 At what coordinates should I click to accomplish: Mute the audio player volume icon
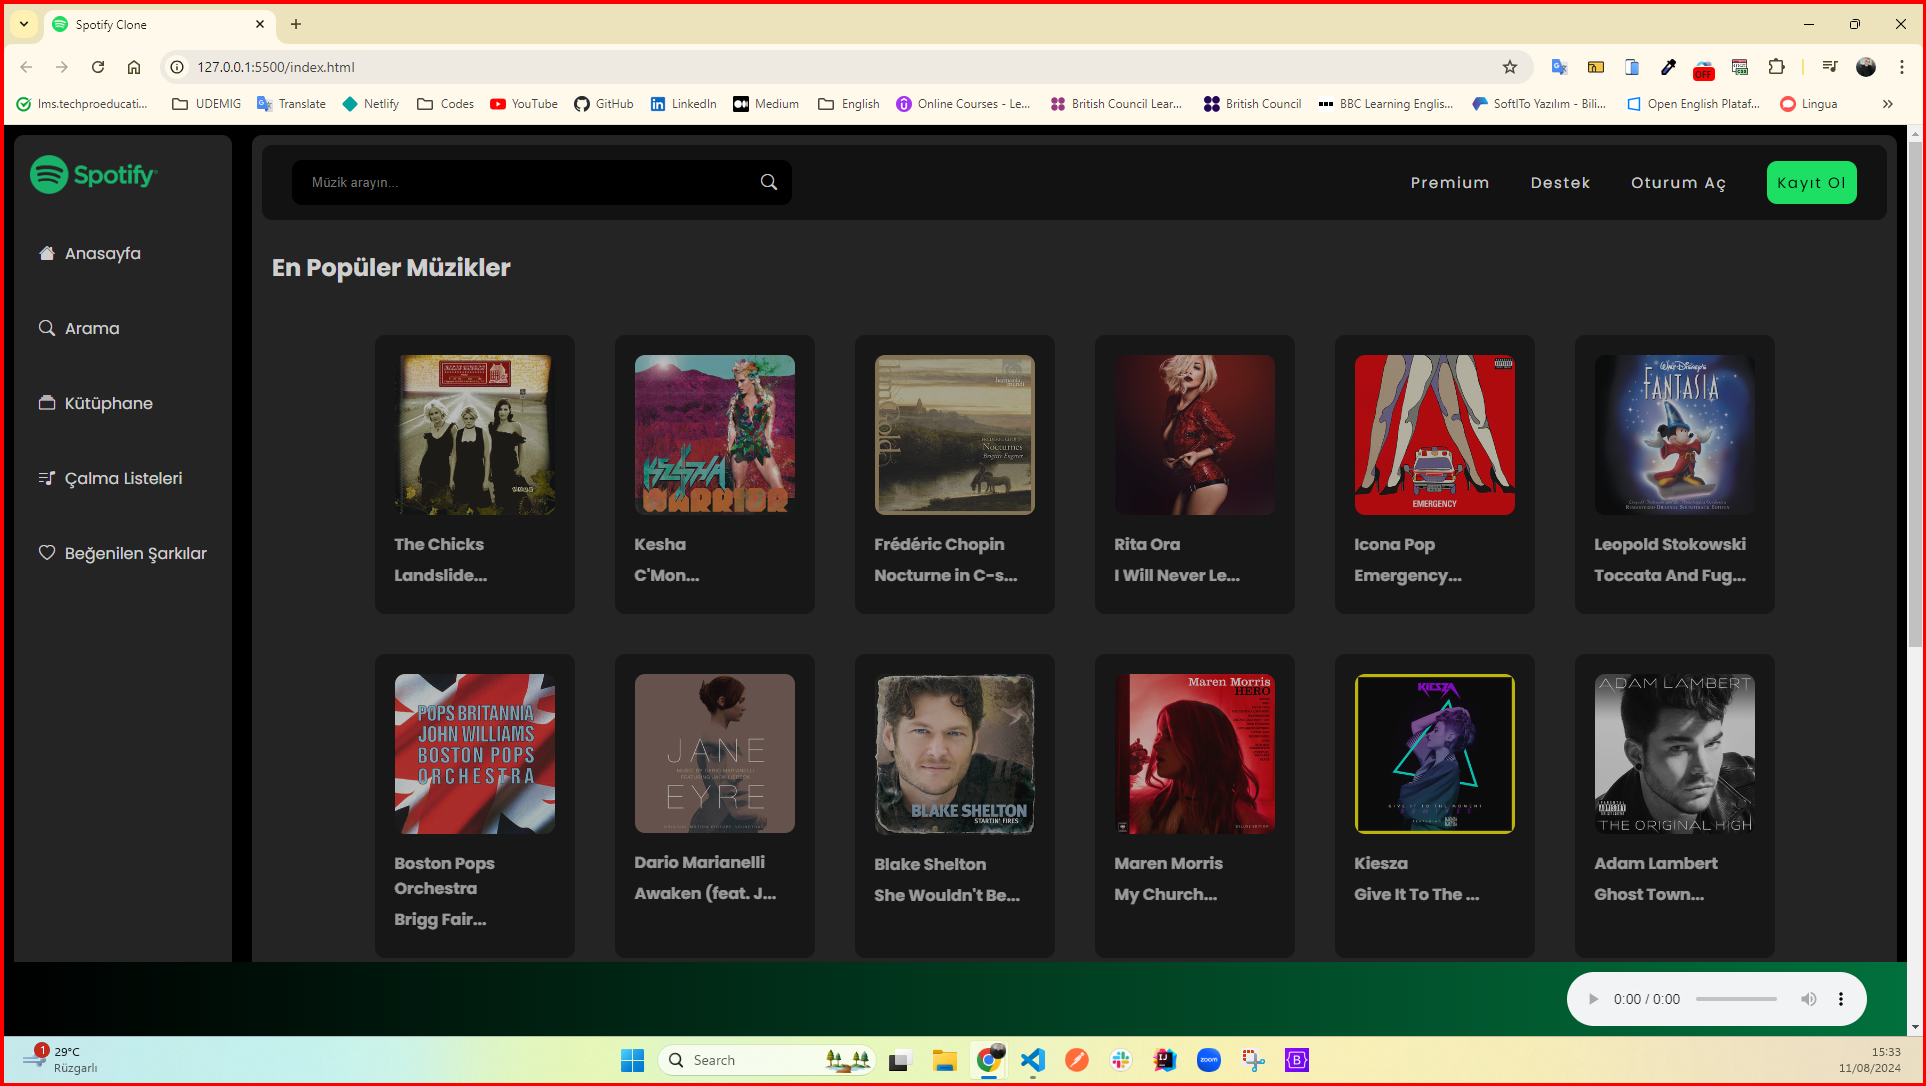(1808, 999)
